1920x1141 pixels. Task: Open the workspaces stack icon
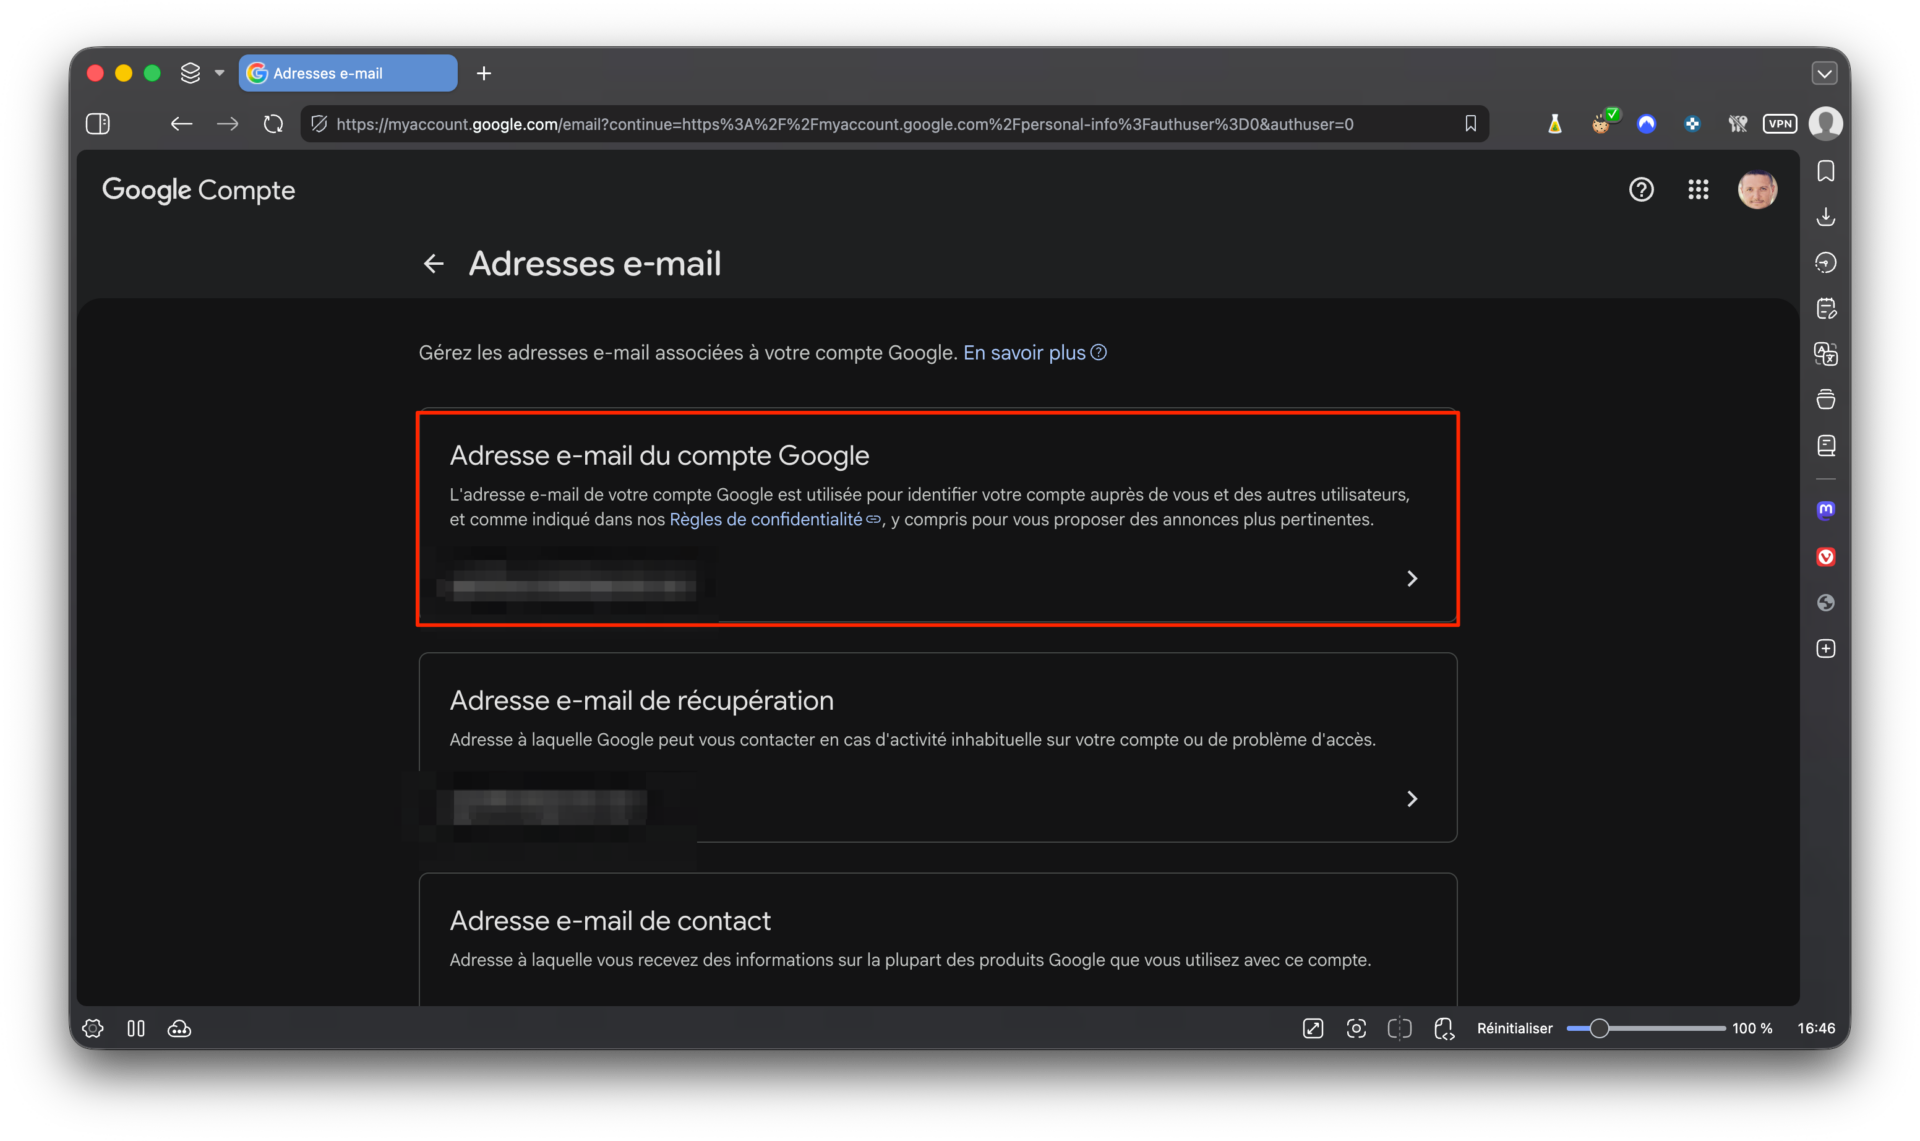[190, 73]
